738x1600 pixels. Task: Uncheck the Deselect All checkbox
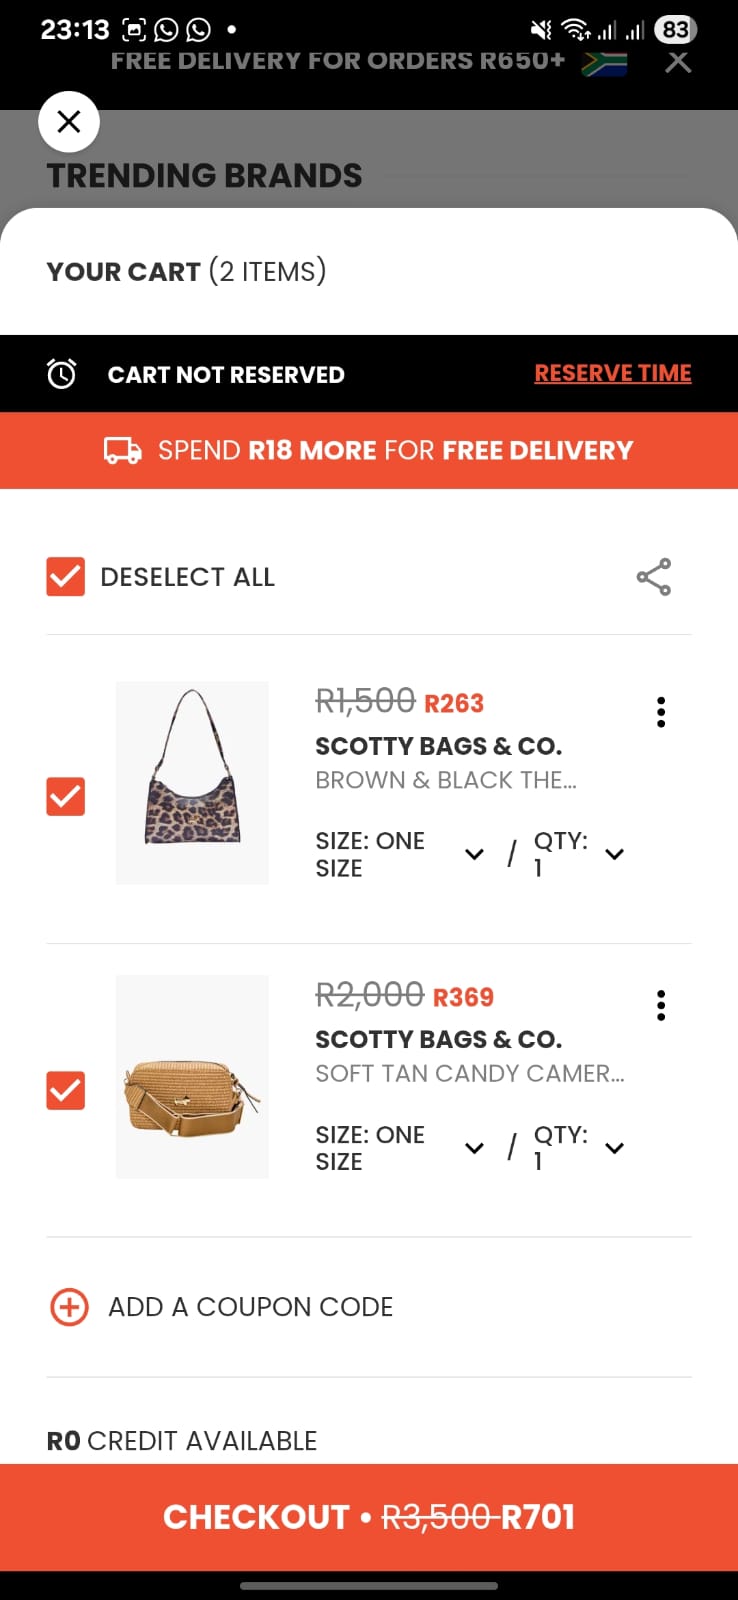pyautogui.click(x=66, y=577)
